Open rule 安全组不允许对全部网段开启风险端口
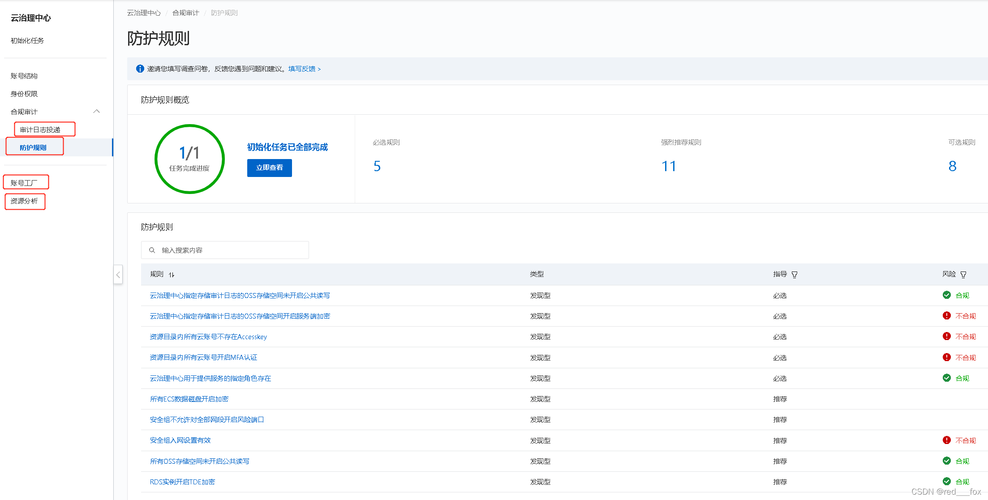 (207, 419)
